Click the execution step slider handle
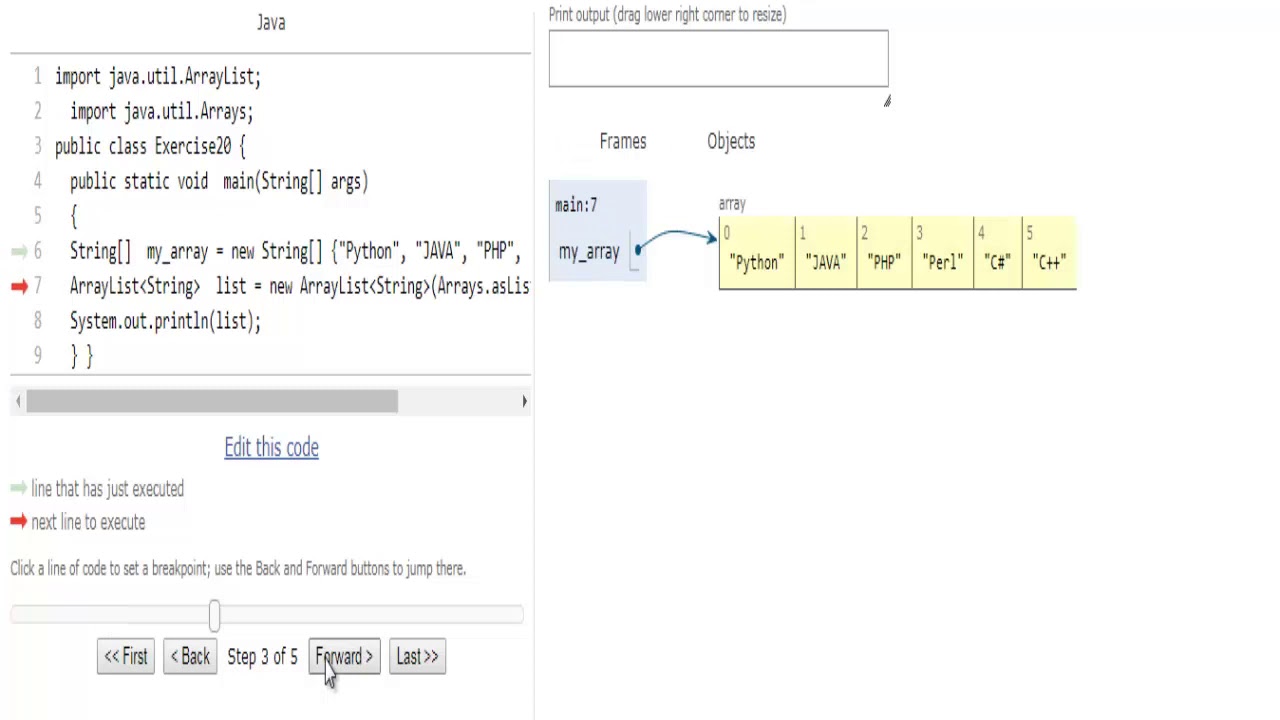This screenshot has height=720, width=1280. click(x=214, y=615)
